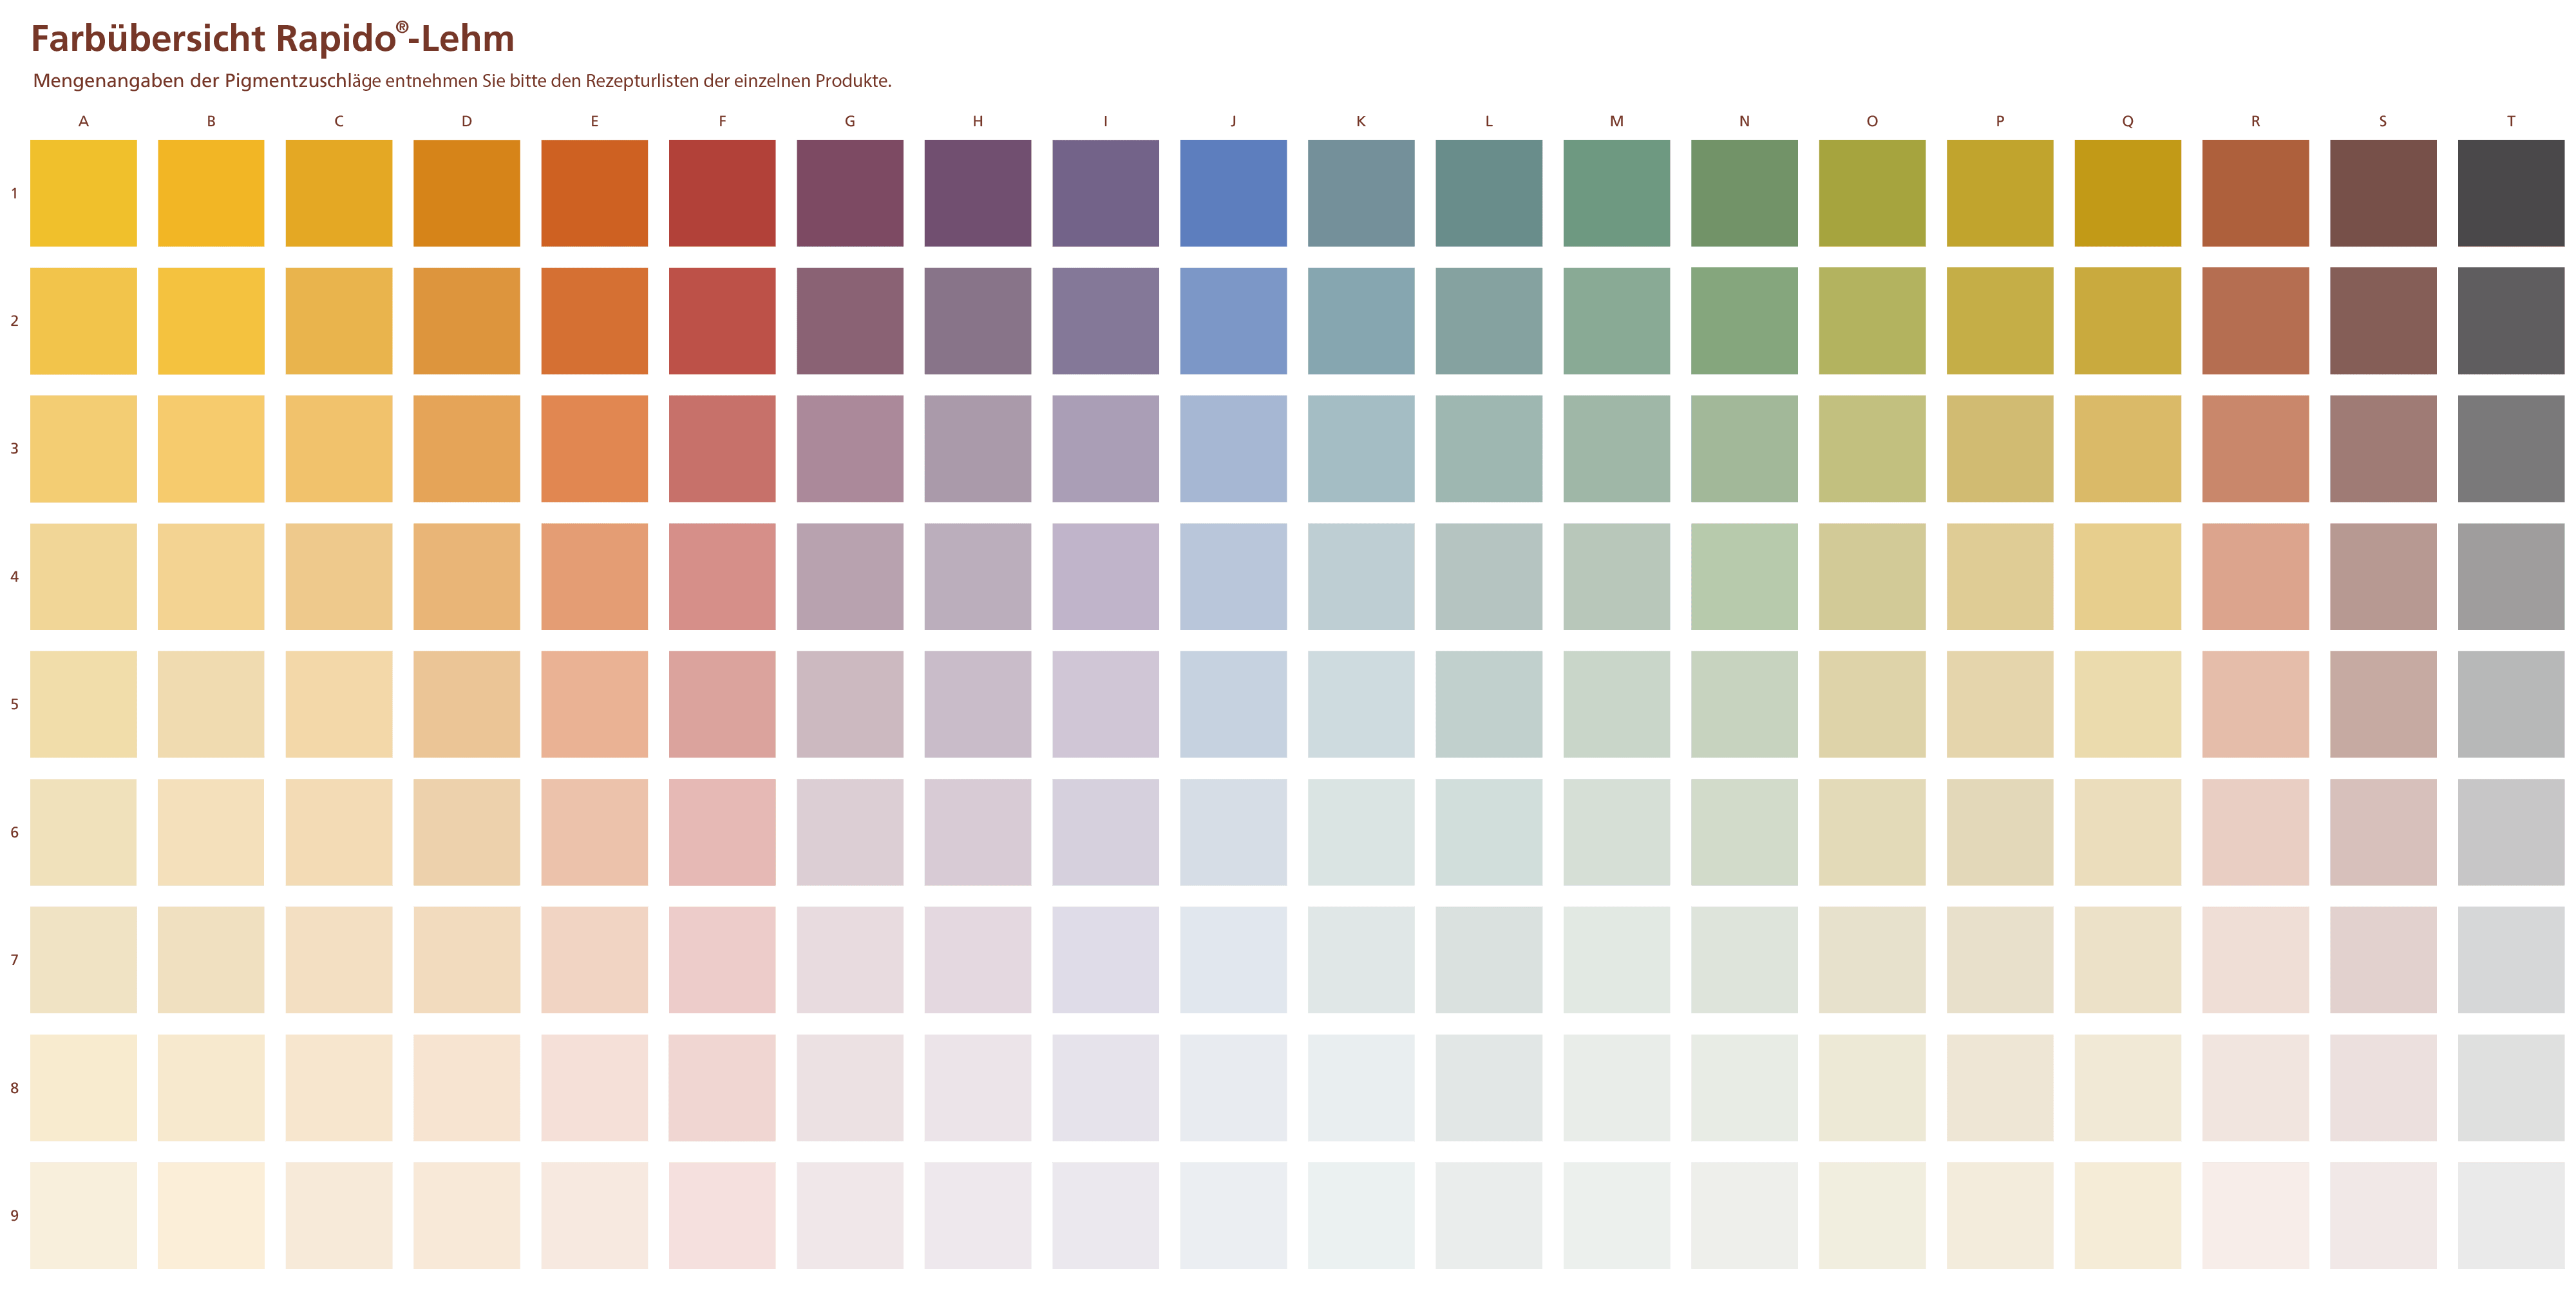Select the orange swatch at E2

(594, 321)
